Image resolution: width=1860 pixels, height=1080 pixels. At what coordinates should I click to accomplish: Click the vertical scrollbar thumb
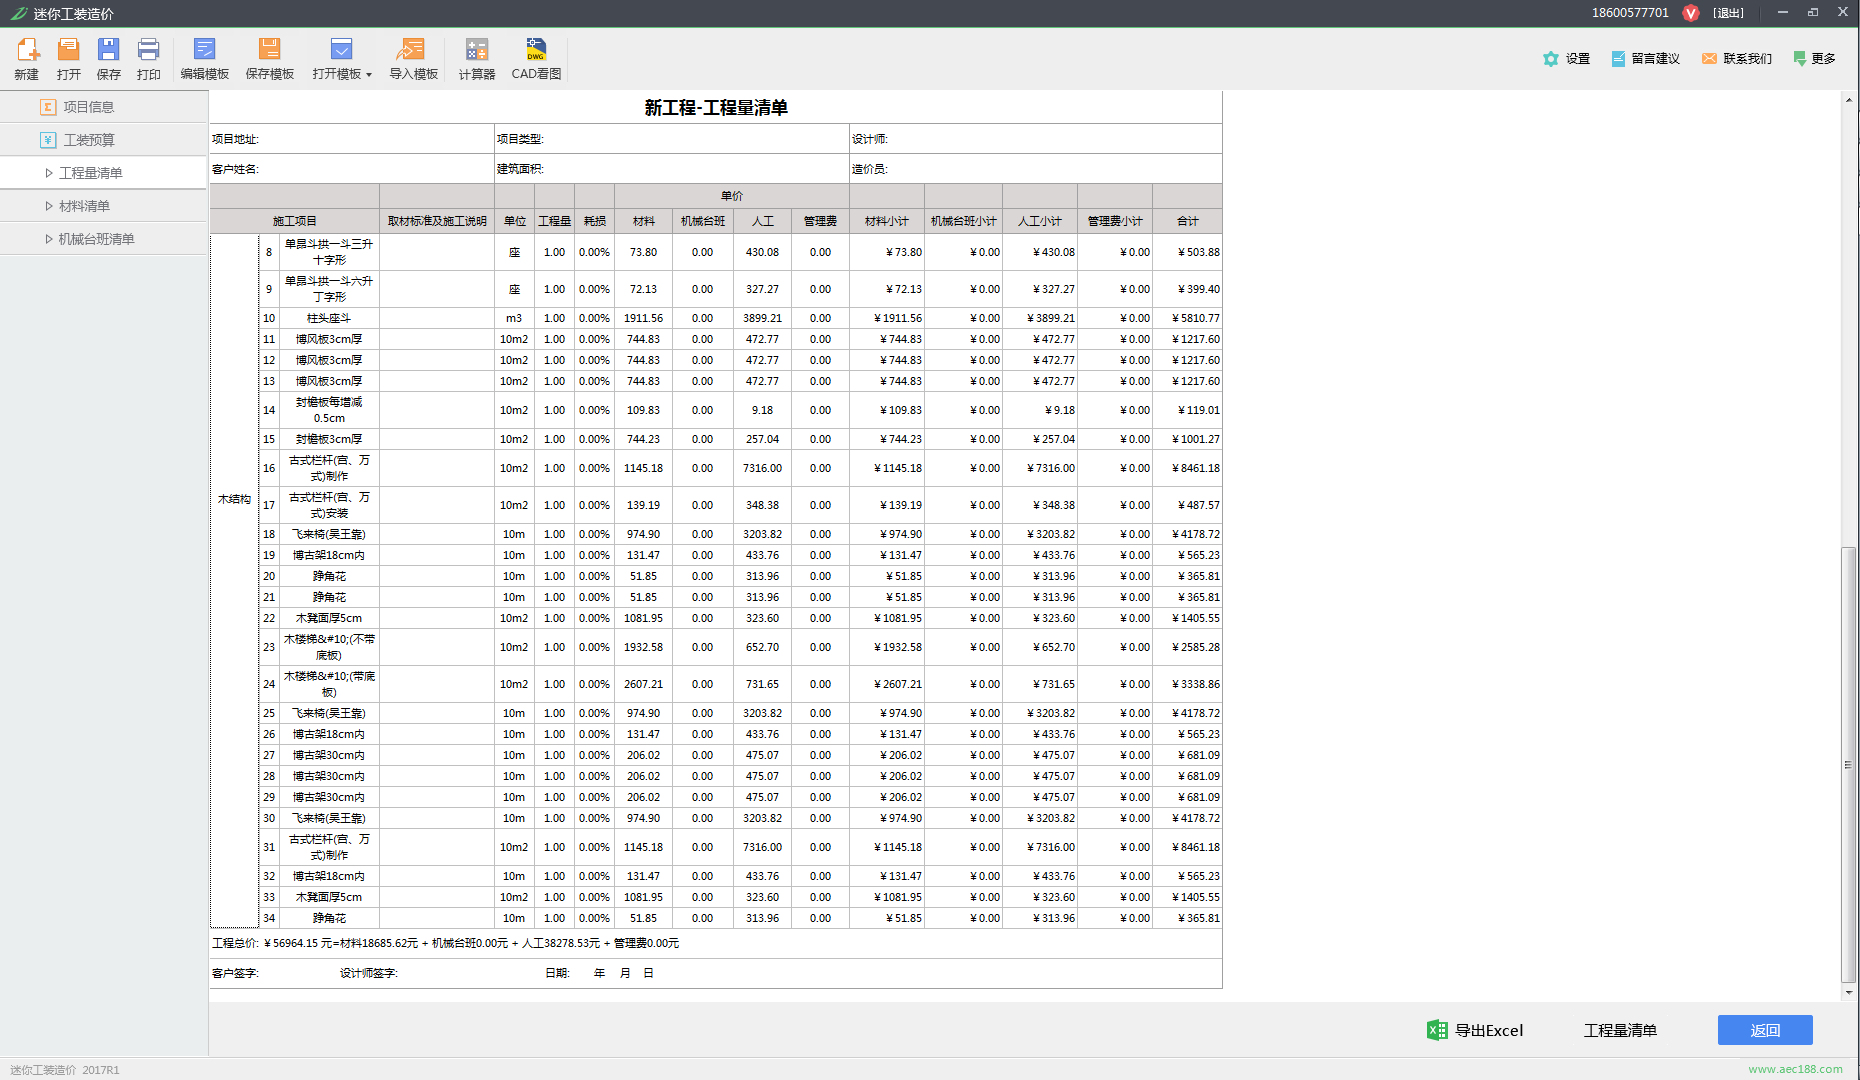pyautogui.click(x=1848, y=765)
